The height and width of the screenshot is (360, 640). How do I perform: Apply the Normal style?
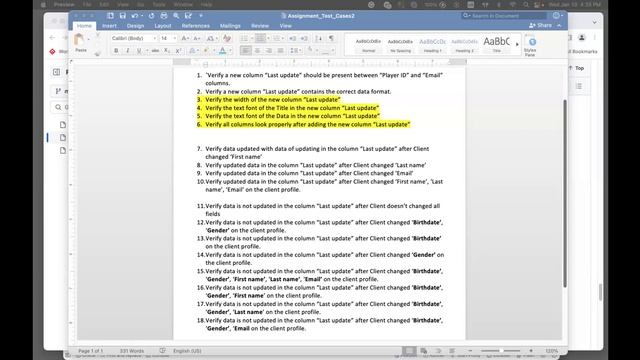tap(368, 45)
